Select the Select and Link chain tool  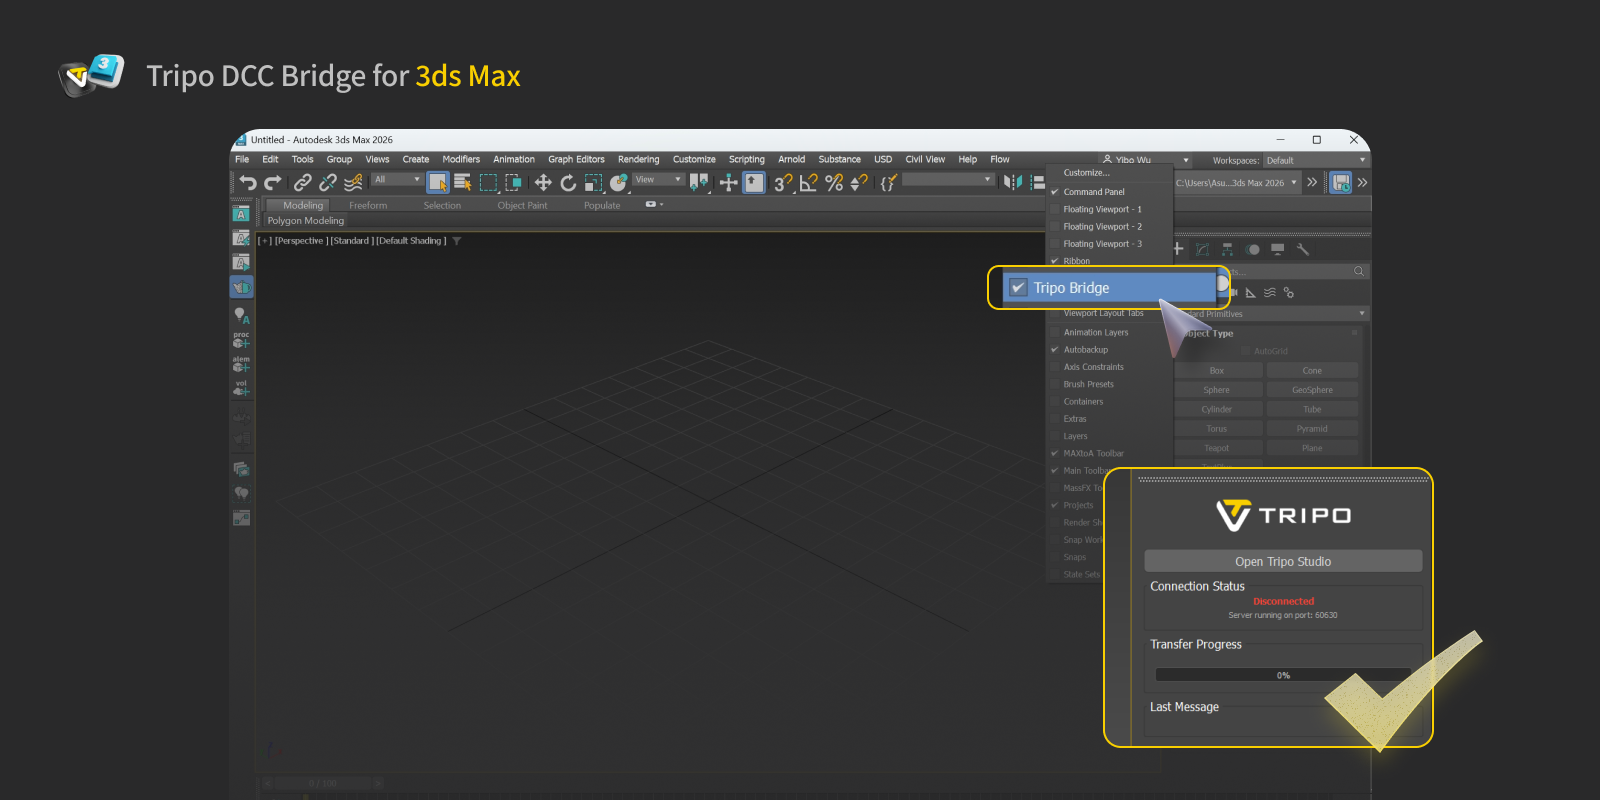[302, 182]
